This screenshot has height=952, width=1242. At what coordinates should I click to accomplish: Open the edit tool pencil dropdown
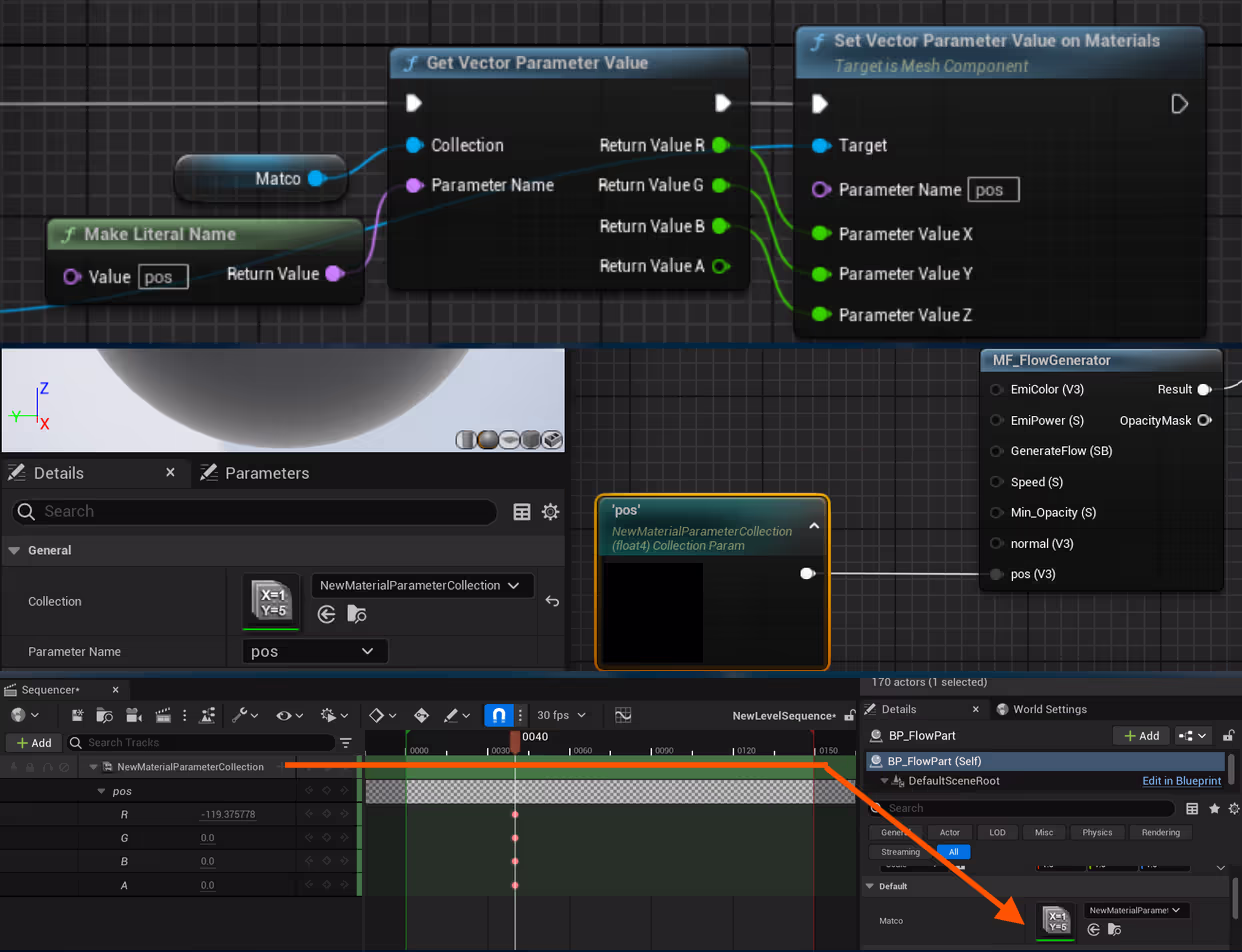pyautogui.click(x=457, y=715)
